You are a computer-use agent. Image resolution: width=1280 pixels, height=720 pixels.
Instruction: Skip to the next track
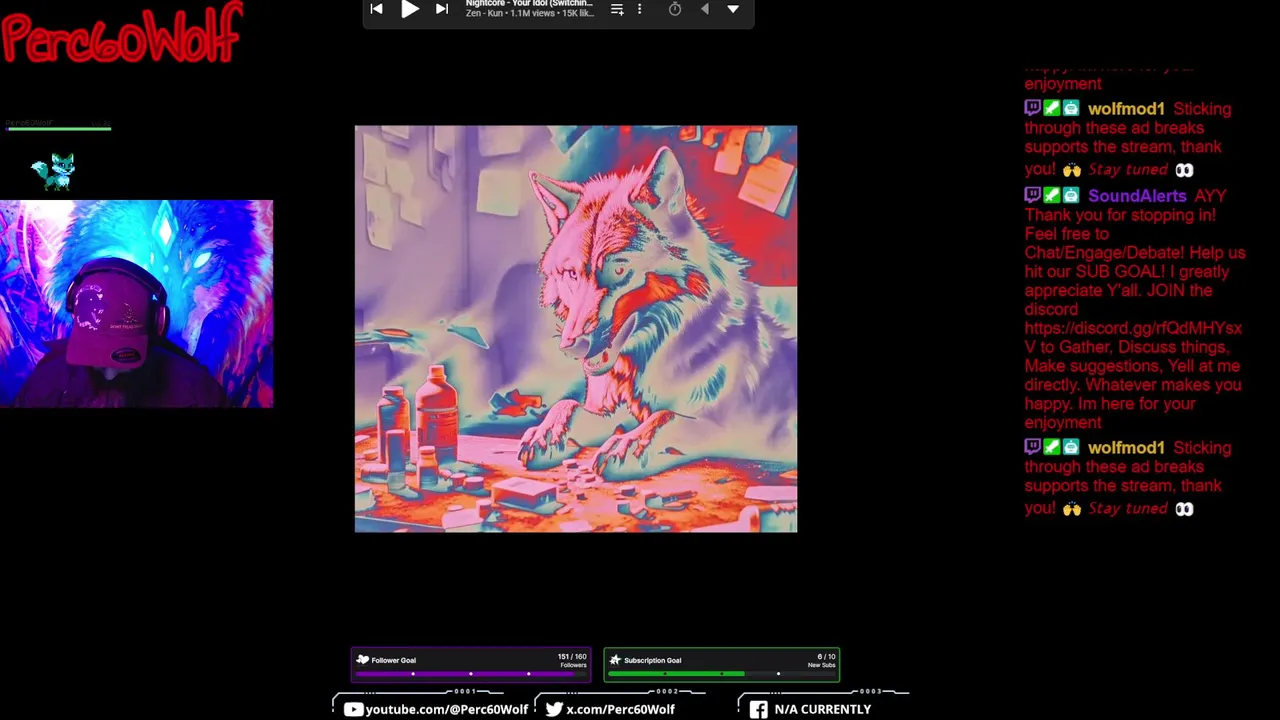(442, 9)
